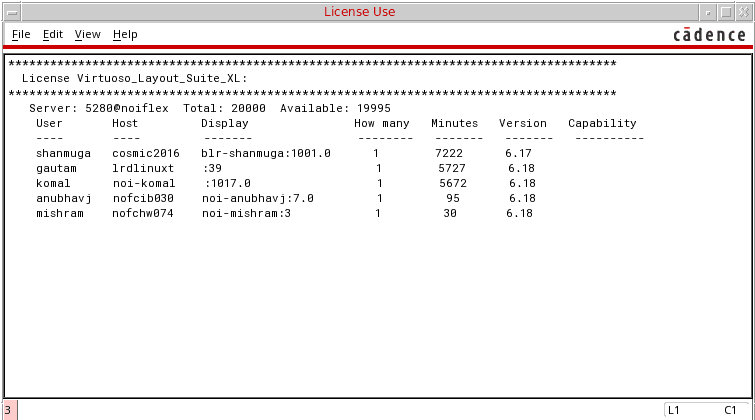Click the L1 line indicator

coord(674,410)
